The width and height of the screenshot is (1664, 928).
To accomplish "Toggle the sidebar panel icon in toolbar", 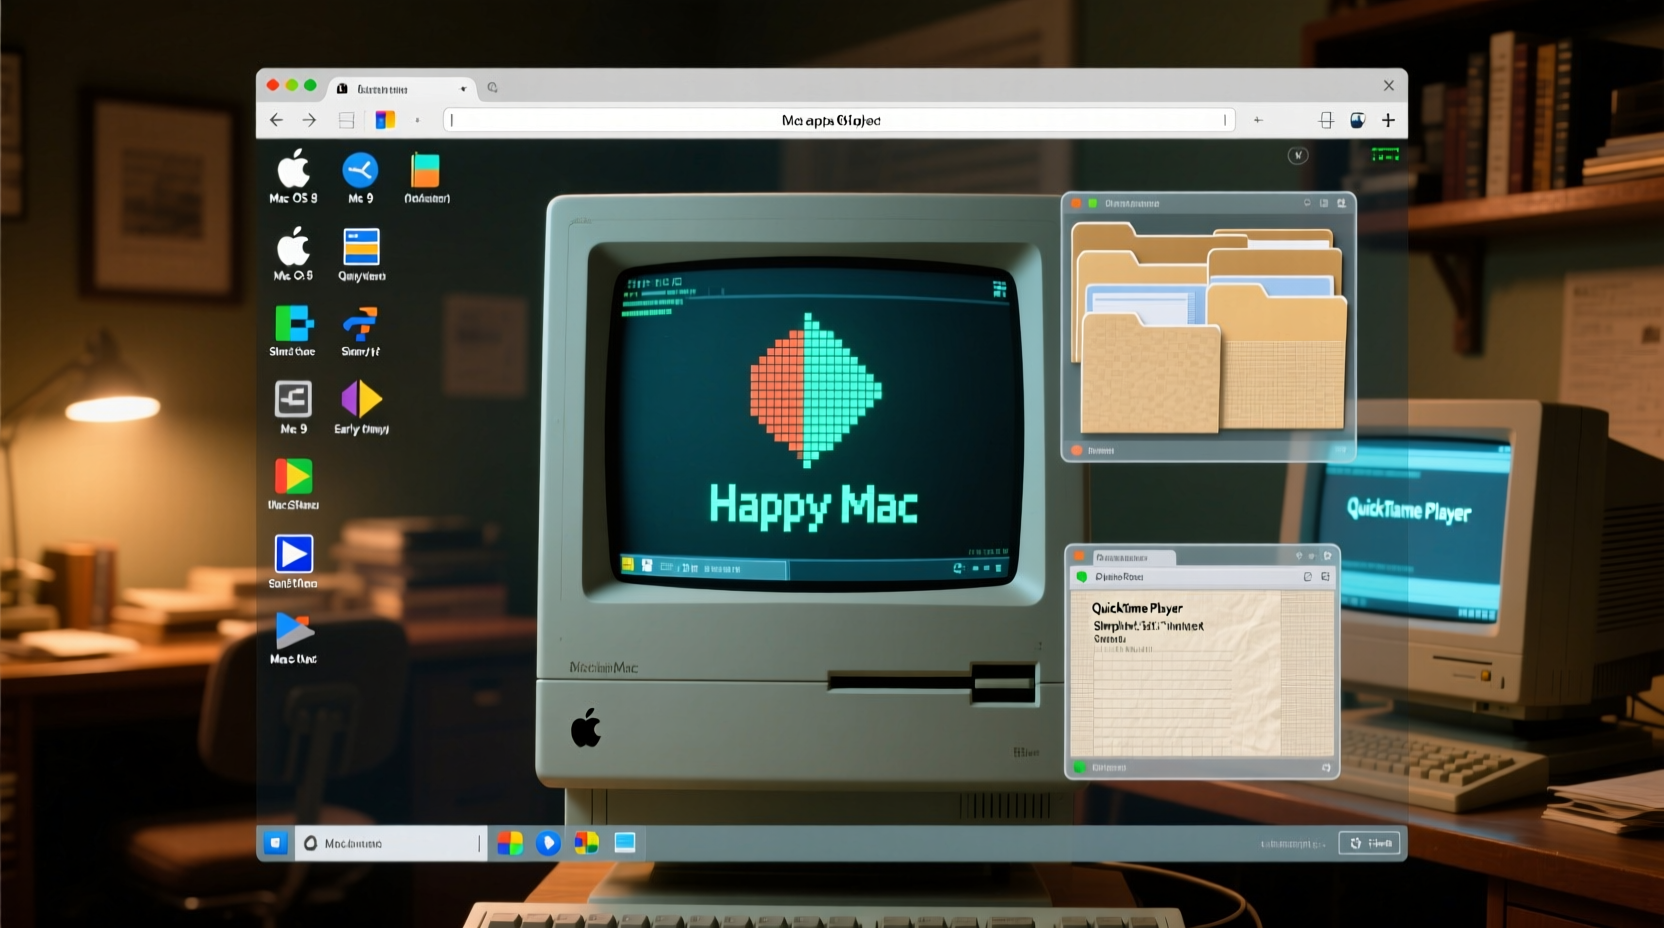I will 347,120.
